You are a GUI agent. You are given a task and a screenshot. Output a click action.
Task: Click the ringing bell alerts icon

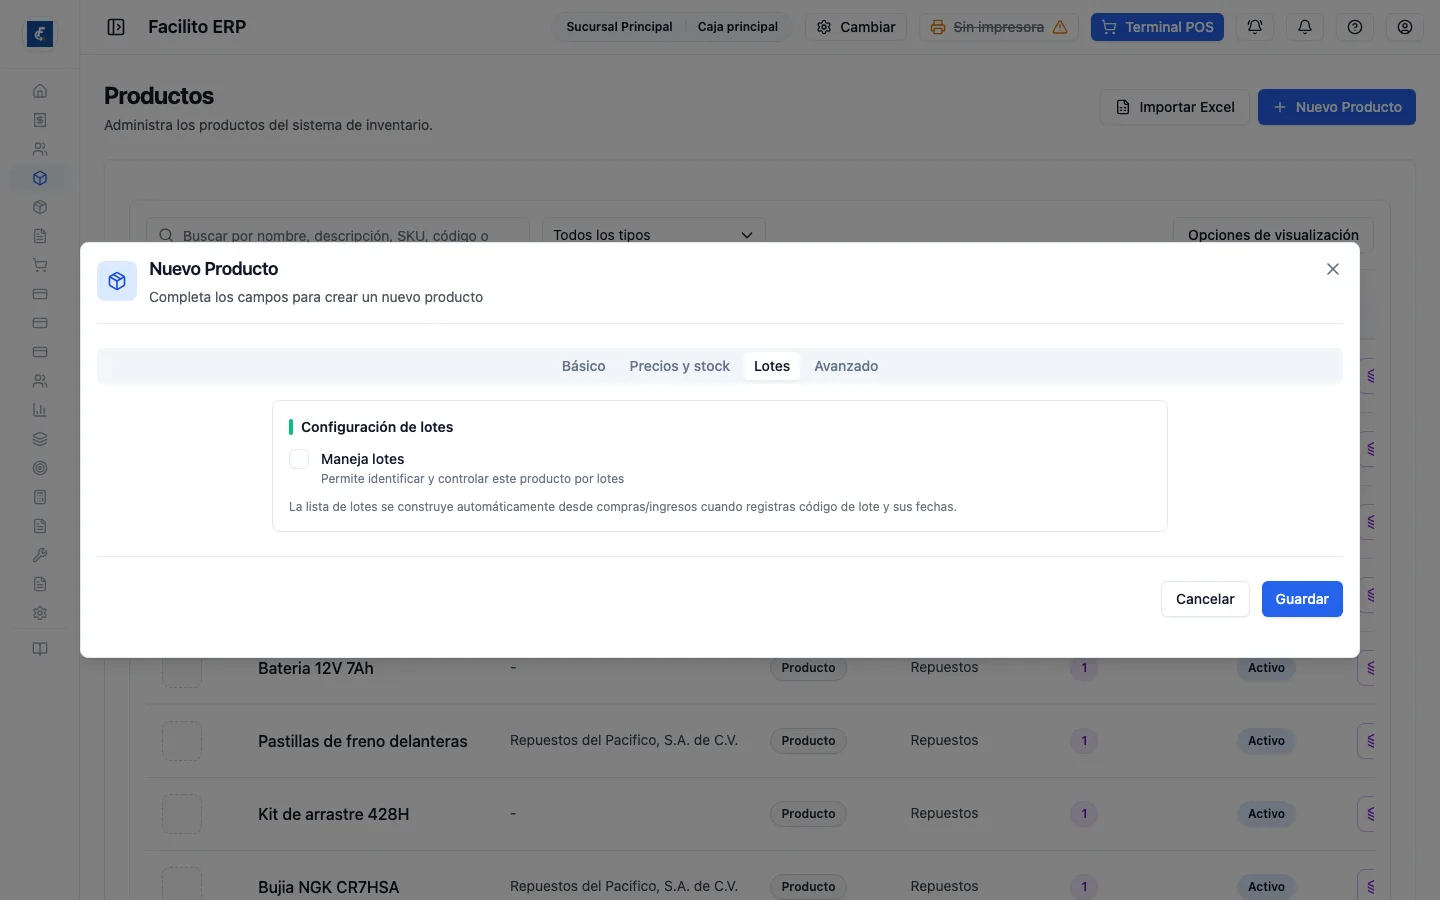point(1255,27)
